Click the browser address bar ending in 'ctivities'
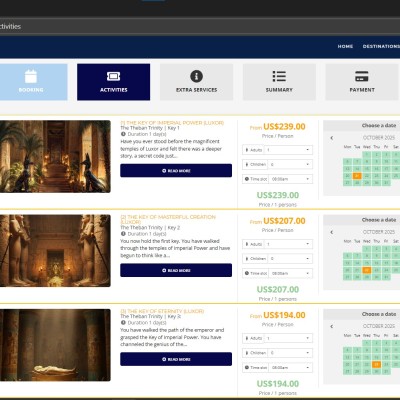The height and width of the screenshot is (400, 400). (200, 26)
